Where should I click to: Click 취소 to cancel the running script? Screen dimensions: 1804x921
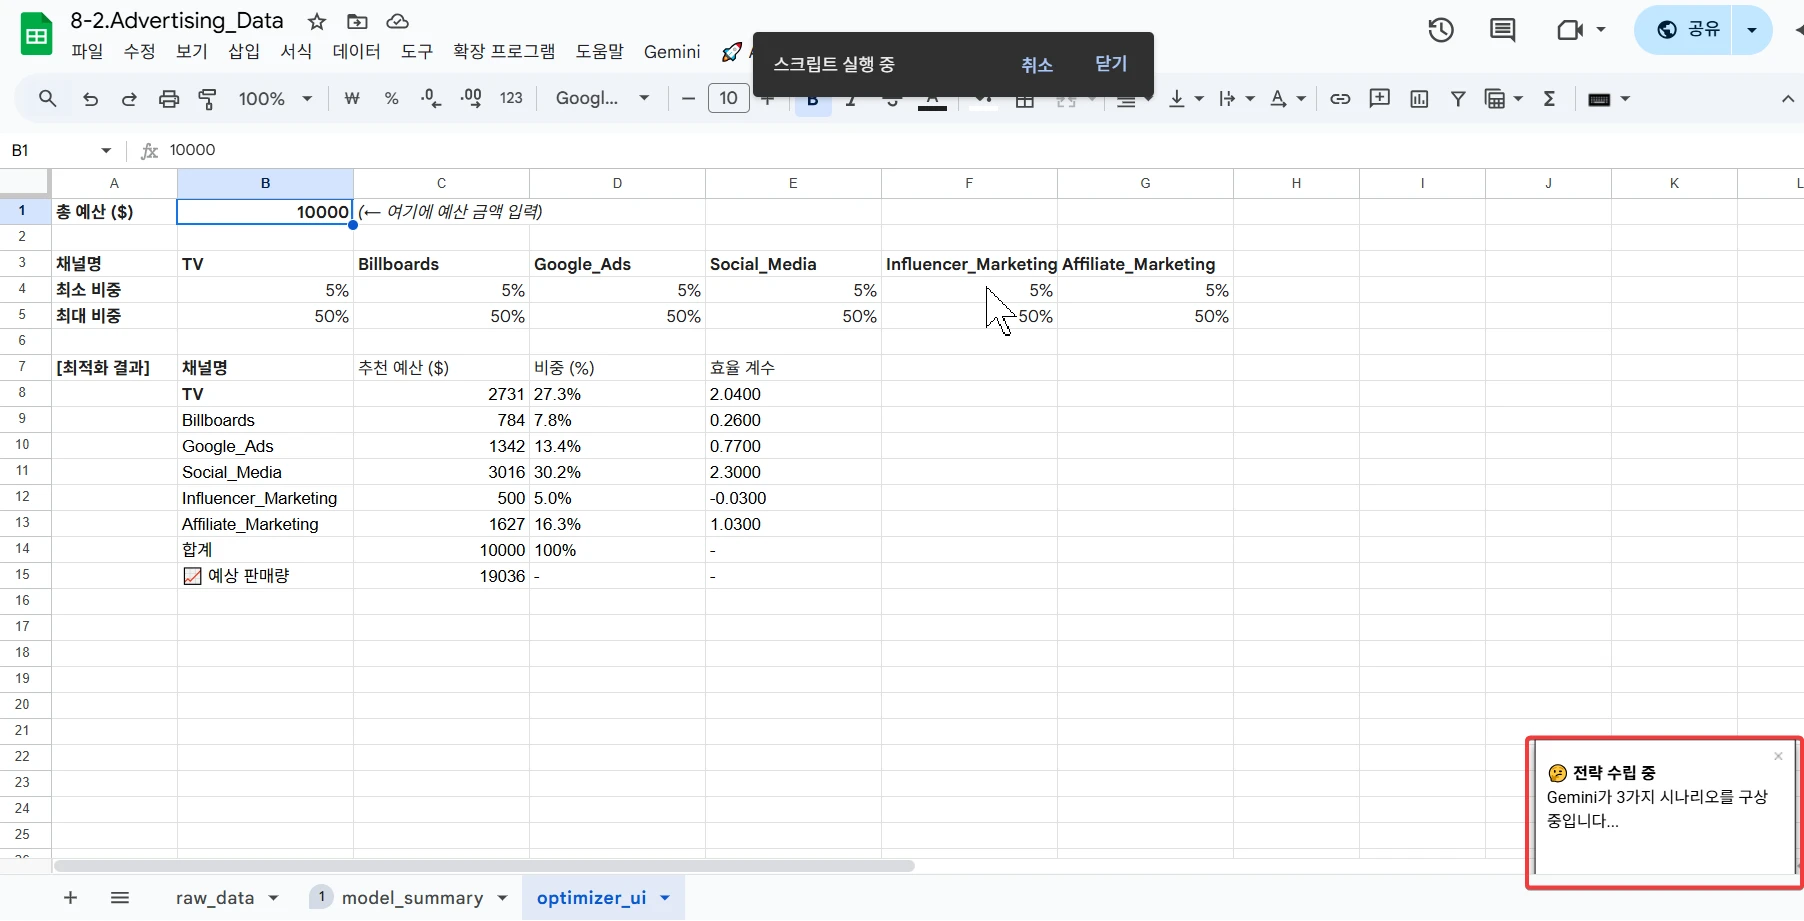1036,65
